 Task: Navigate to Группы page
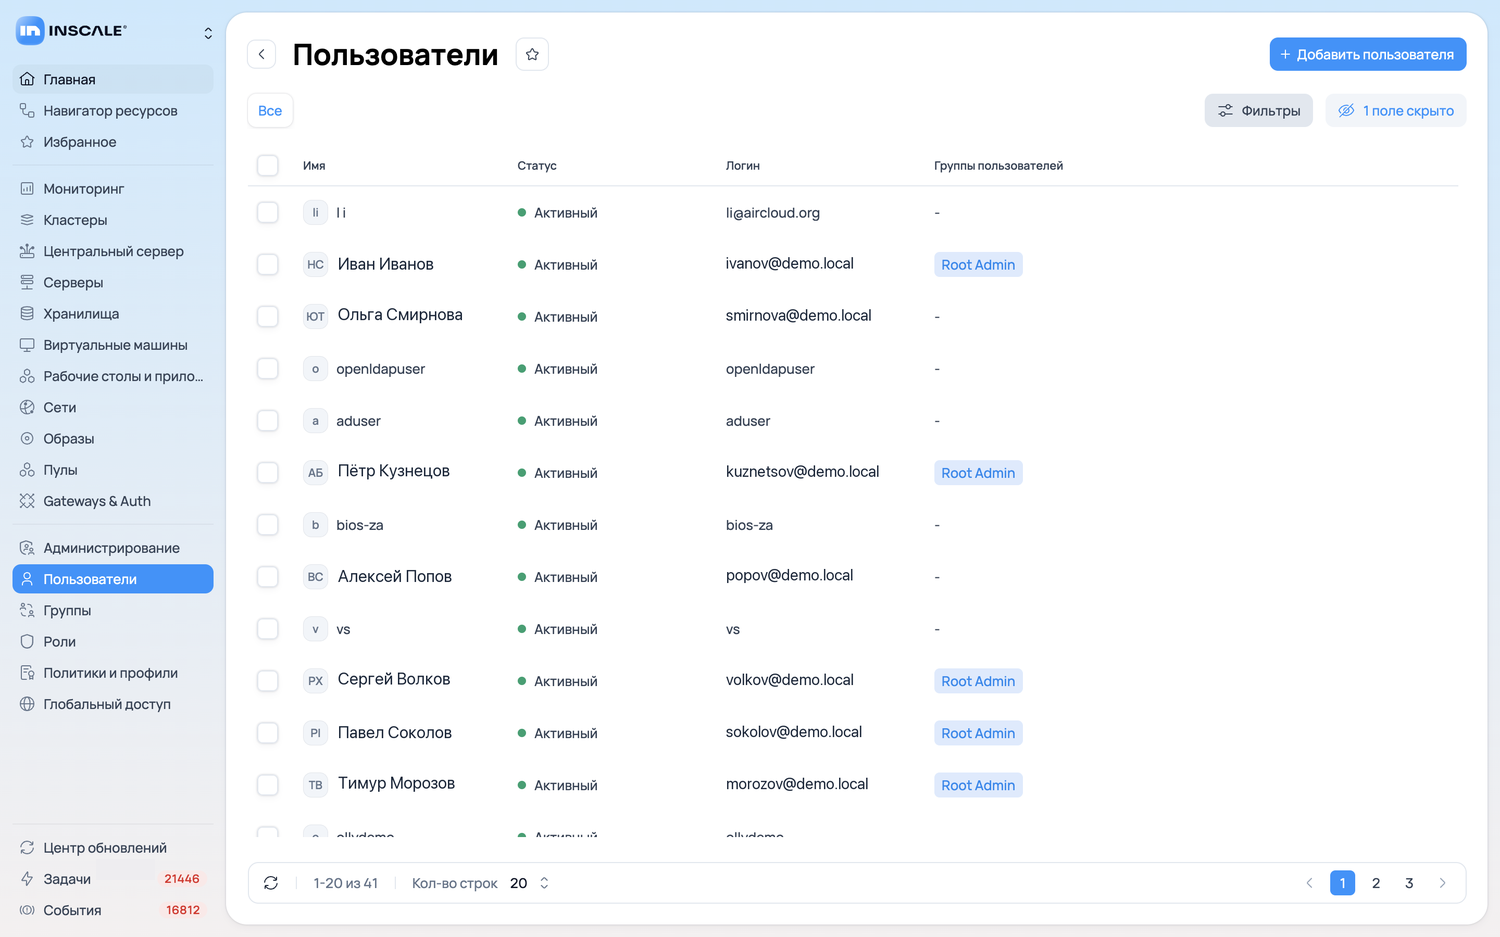[x=113, y=610]
